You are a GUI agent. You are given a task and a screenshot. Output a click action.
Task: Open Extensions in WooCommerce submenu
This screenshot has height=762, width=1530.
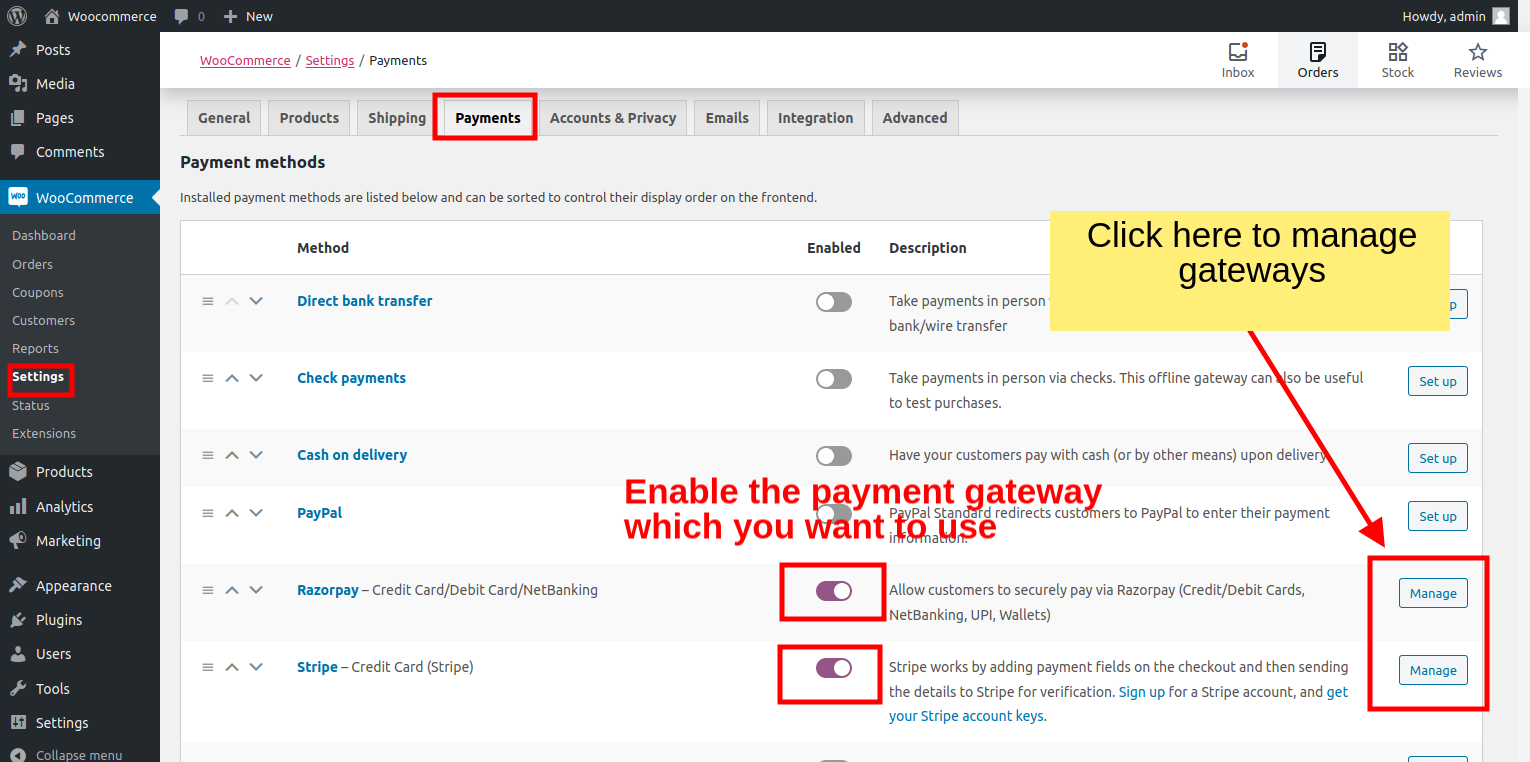click(44, 434)
